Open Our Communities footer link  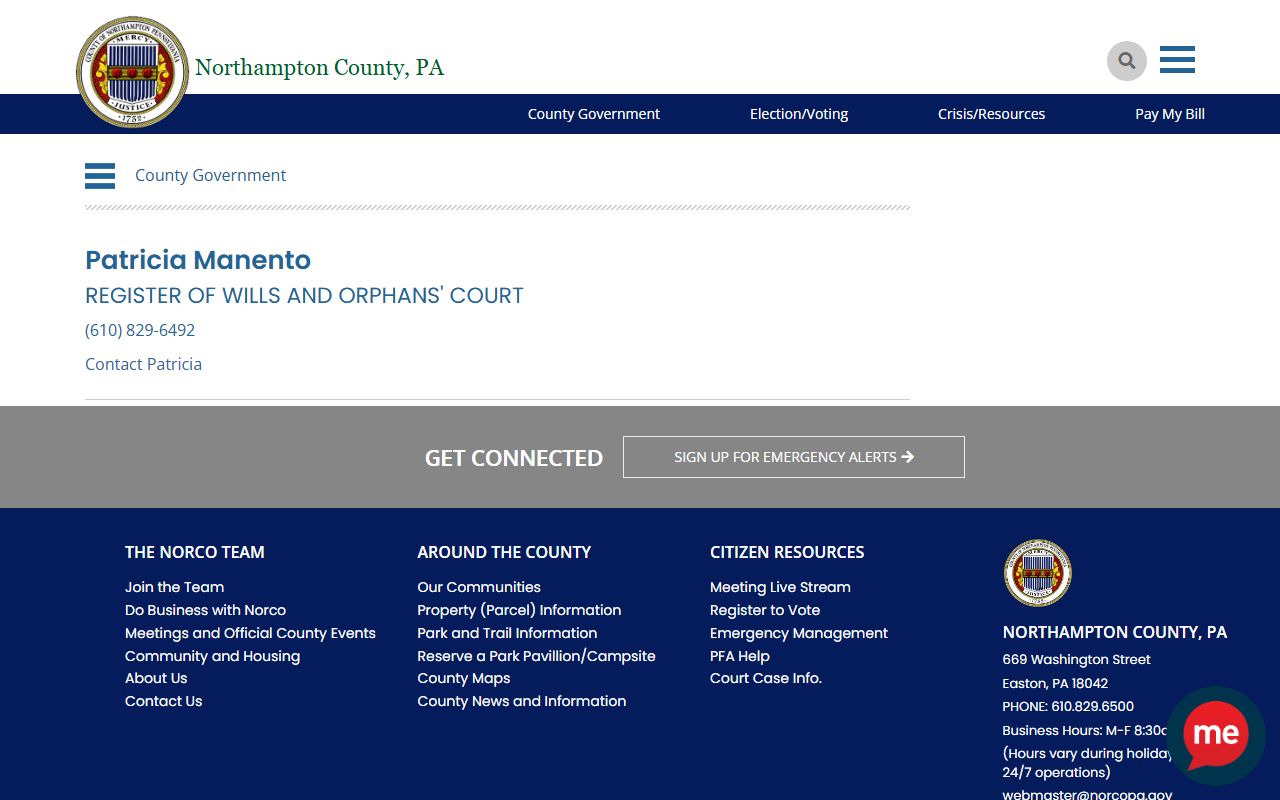click(479, 587)
